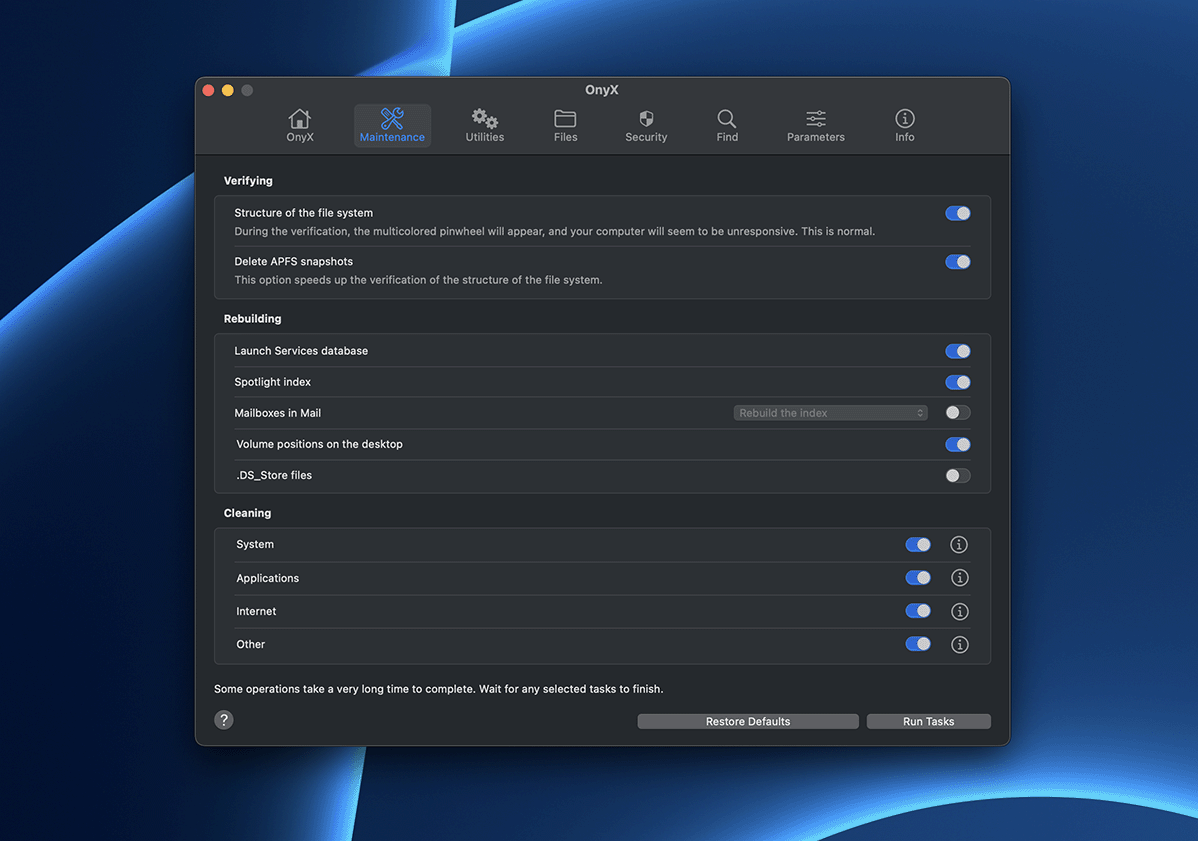The height and width of the screenshot is (841, 1198).
Task: Click the help question mark button
Action: (x=224, y=720)
